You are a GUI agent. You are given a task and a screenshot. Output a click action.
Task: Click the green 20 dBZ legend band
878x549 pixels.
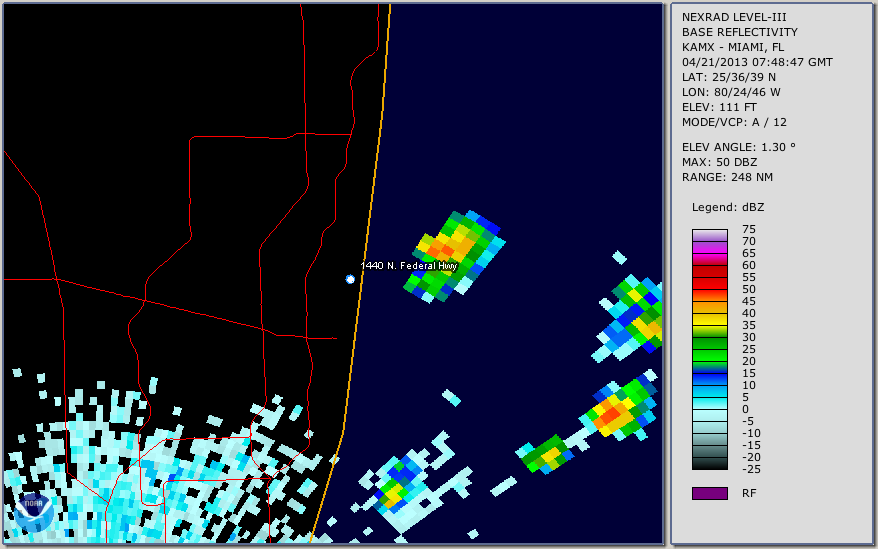[709, 356]
